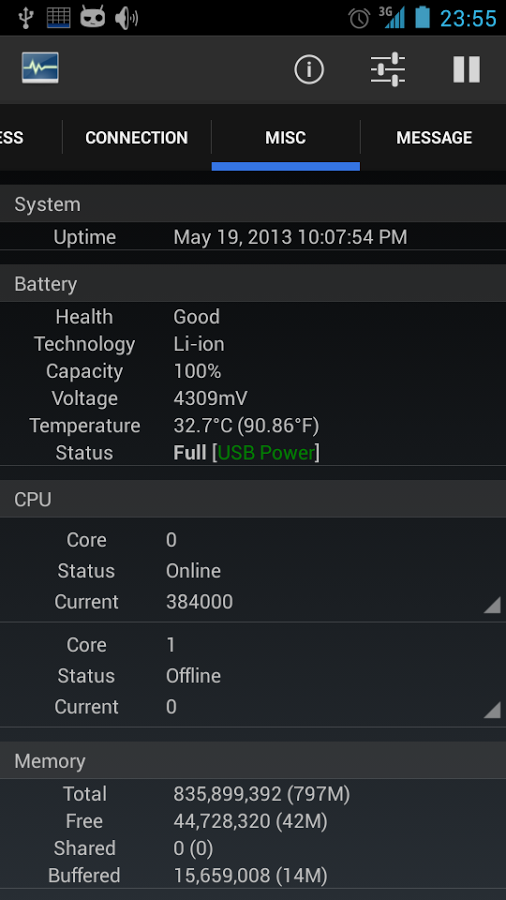Tap the grid calendar notification icon
This screenshot has height=900, width=506.
pyautogui.click(x=59, y=17)
